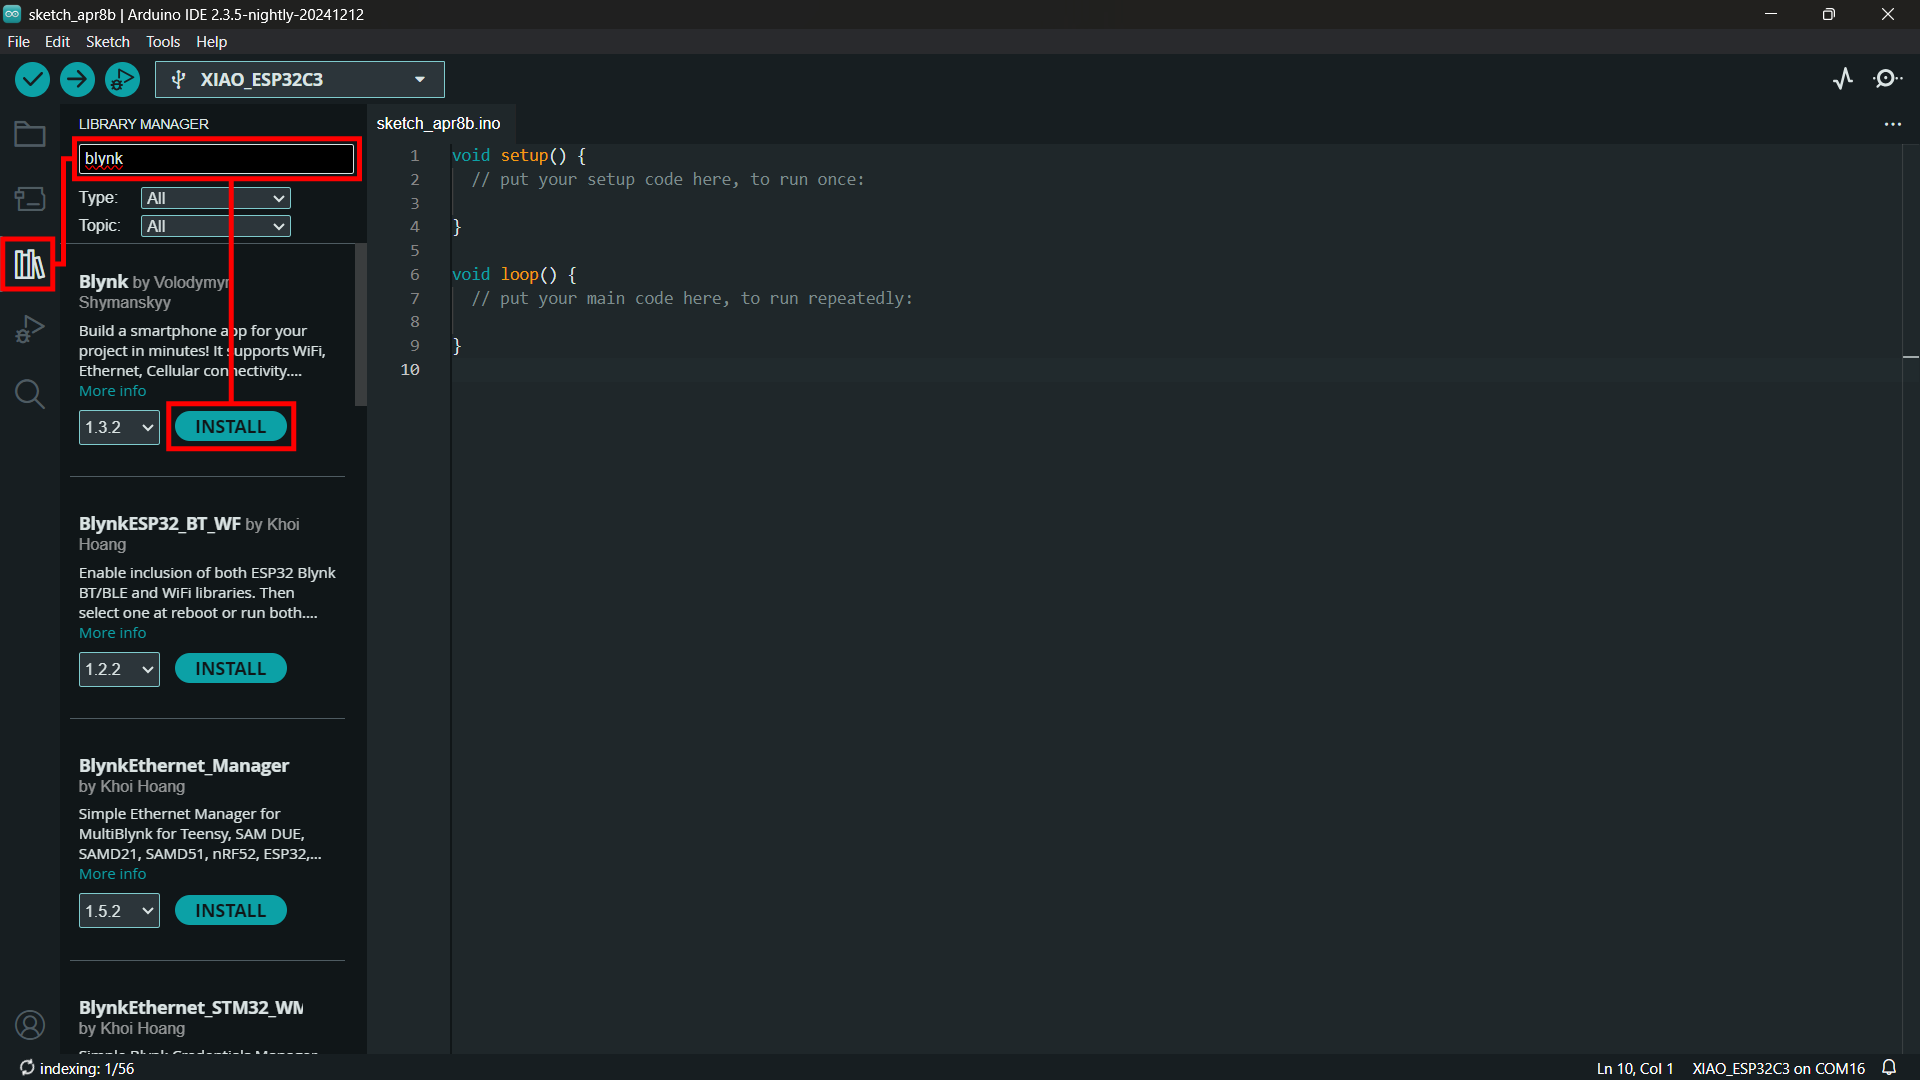
Task: Click the BlynkESP32_BT_WF library title
Action: pos(160,523)
